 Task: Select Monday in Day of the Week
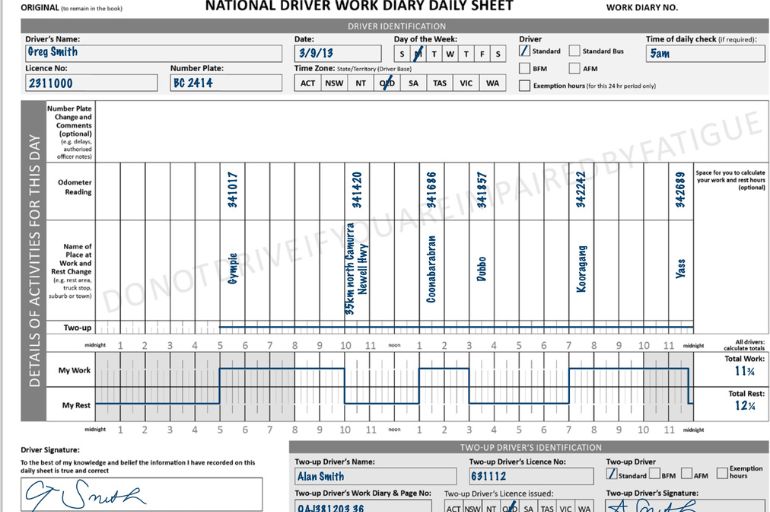click(418, 54)
